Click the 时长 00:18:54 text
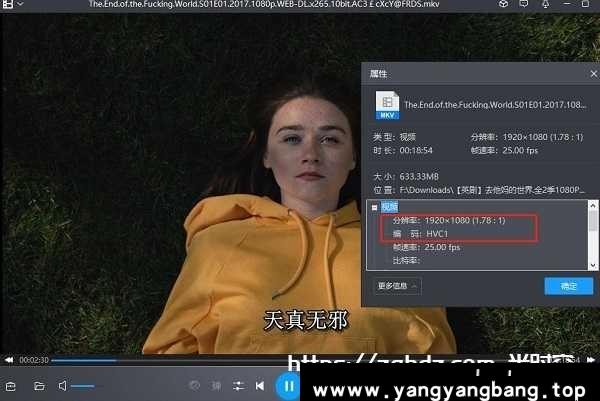600x401 pixels. click(403, 150)
